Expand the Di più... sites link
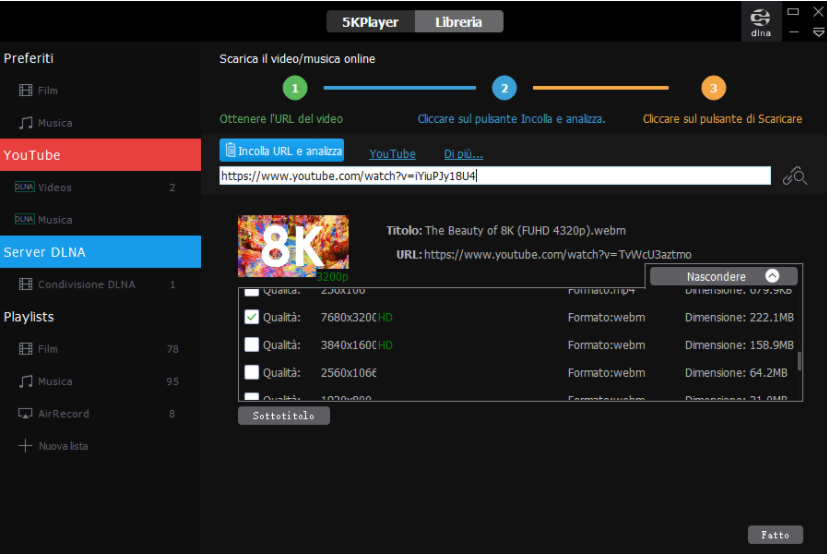The image size is (827, 554). click(x=463, y=154)
